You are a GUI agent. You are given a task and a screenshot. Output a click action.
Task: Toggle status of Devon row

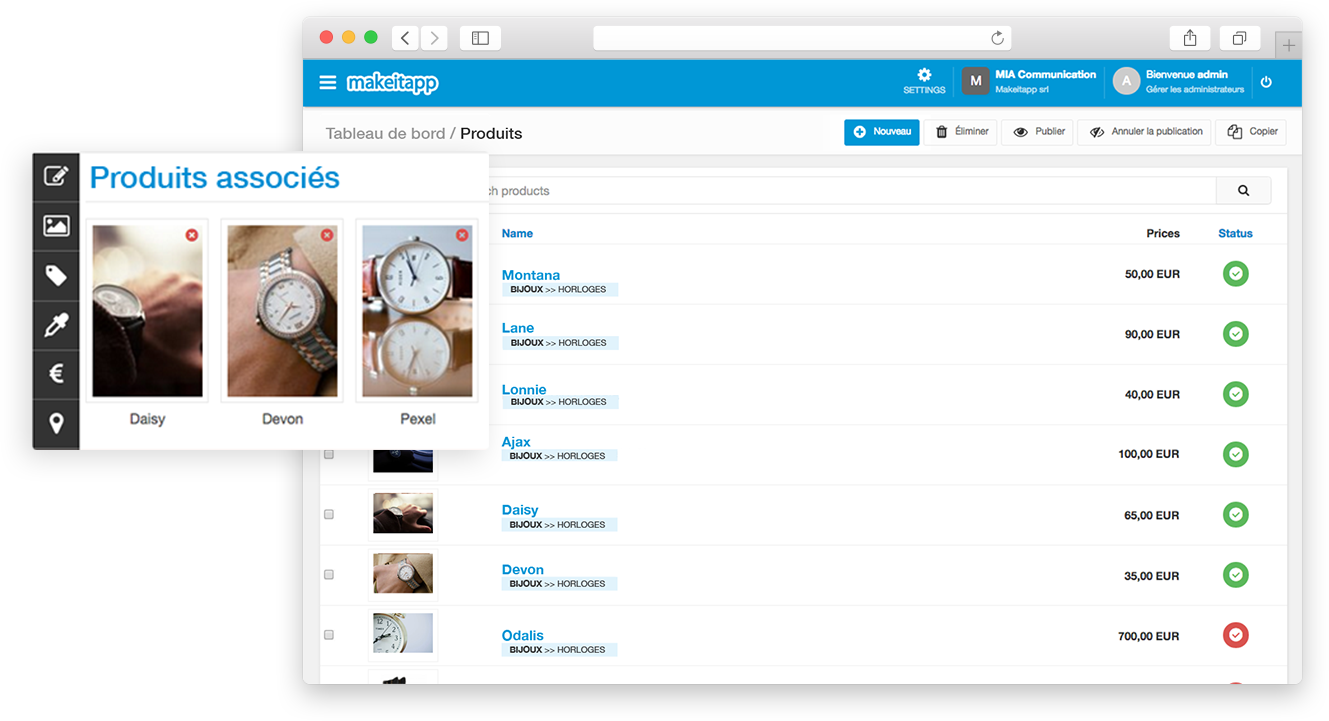(1236, 575)
